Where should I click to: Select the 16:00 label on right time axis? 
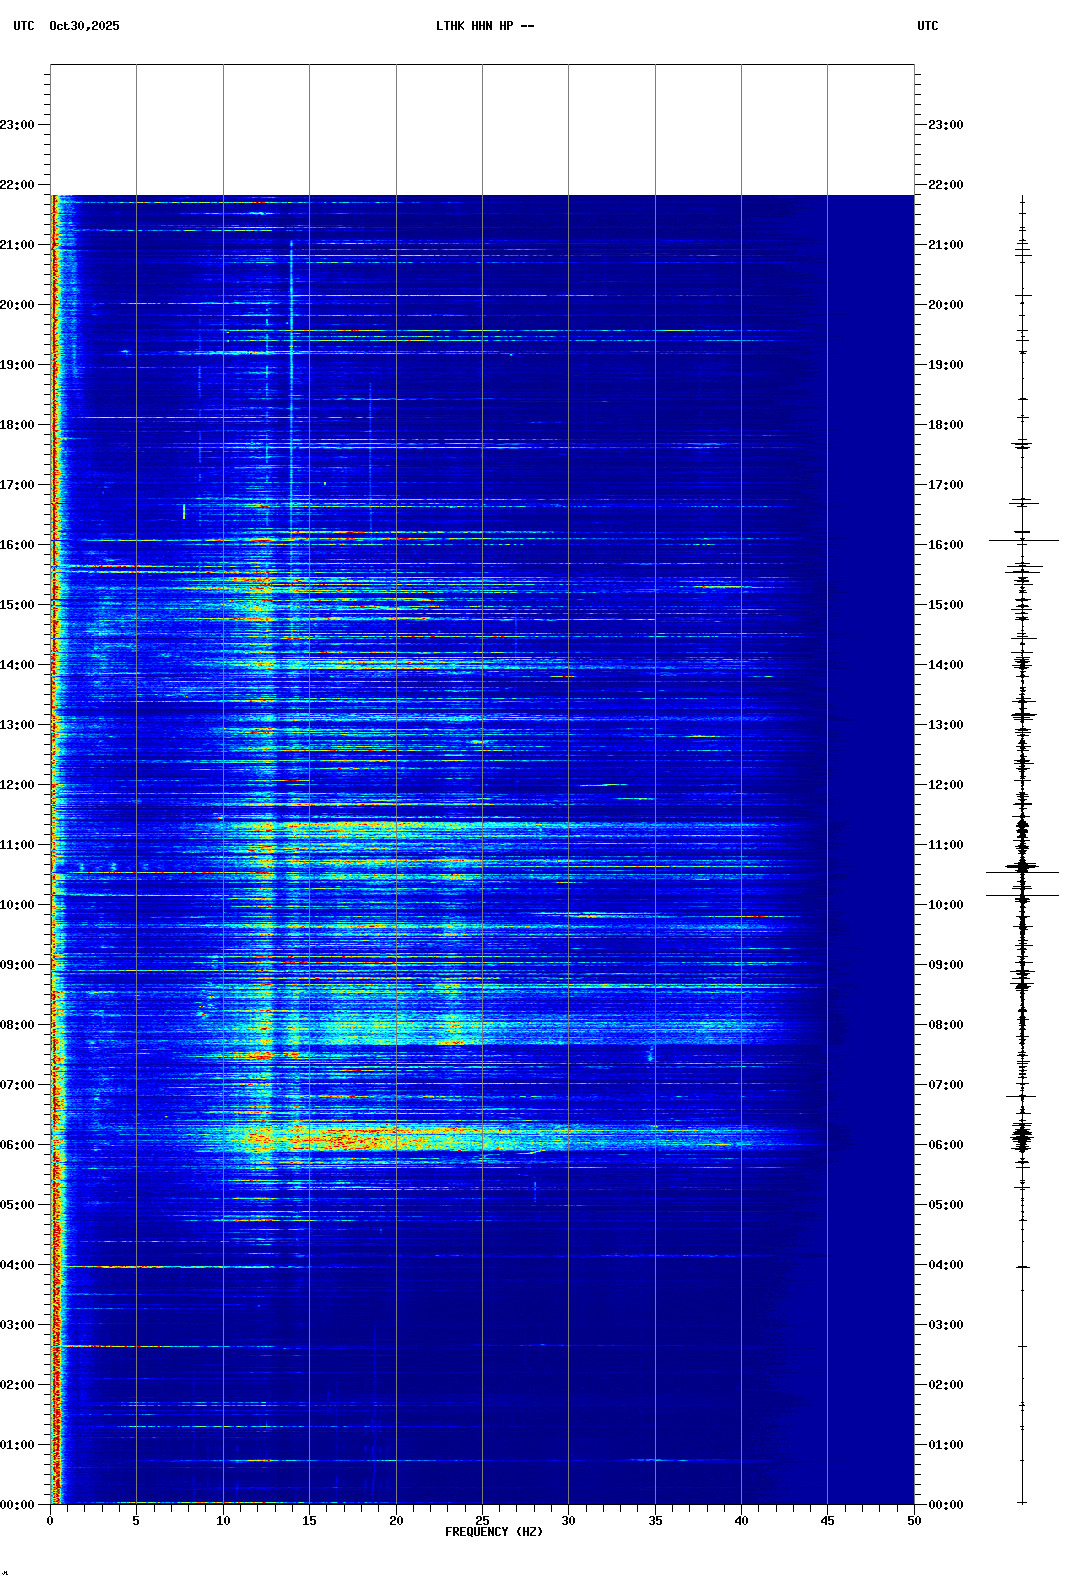[945, 545]
